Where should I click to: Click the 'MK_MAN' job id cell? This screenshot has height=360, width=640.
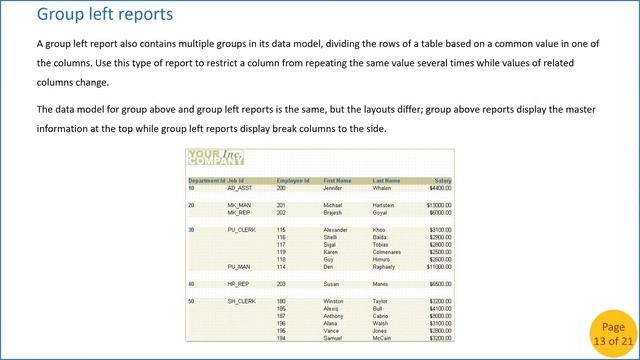239,205
